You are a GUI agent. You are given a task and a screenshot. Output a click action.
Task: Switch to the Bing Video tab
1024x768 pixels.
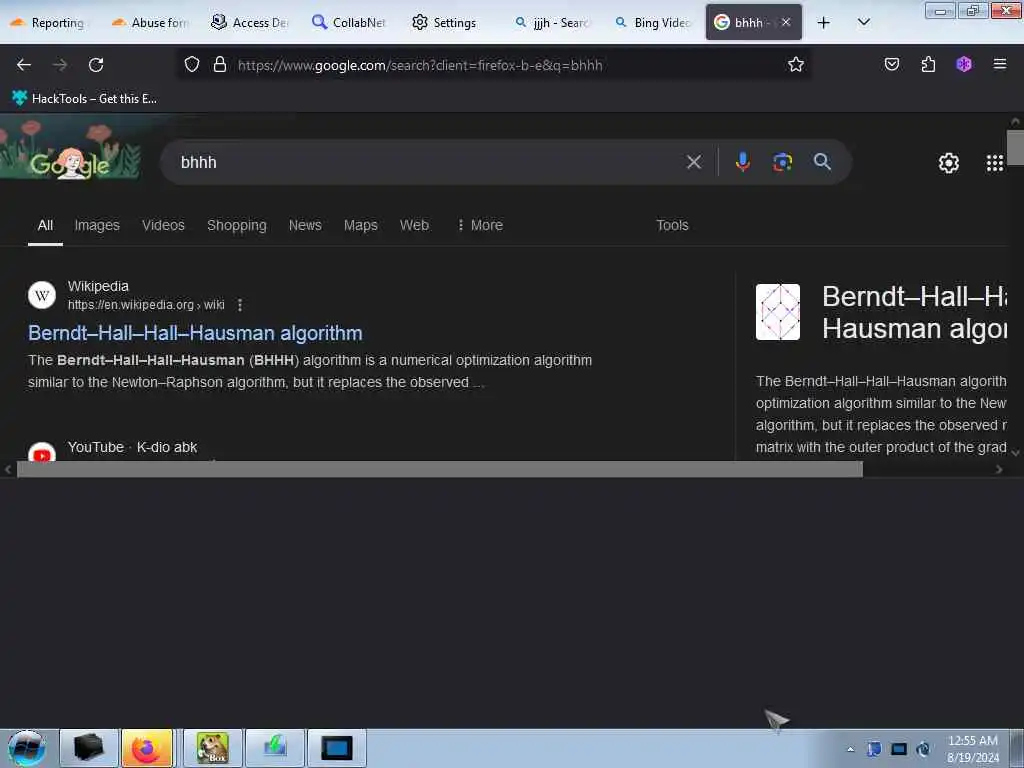653,23
